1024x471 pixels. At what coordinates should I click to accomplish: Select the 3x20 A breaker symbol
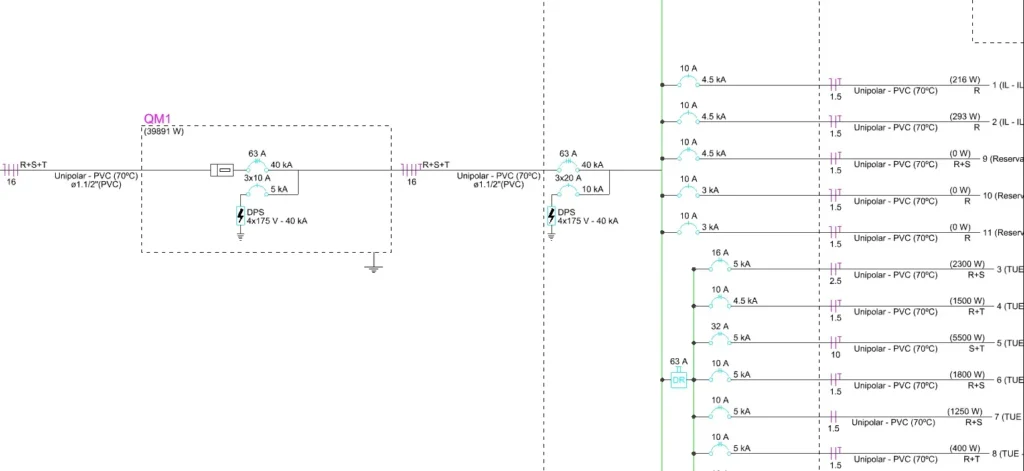pos(567,190)
